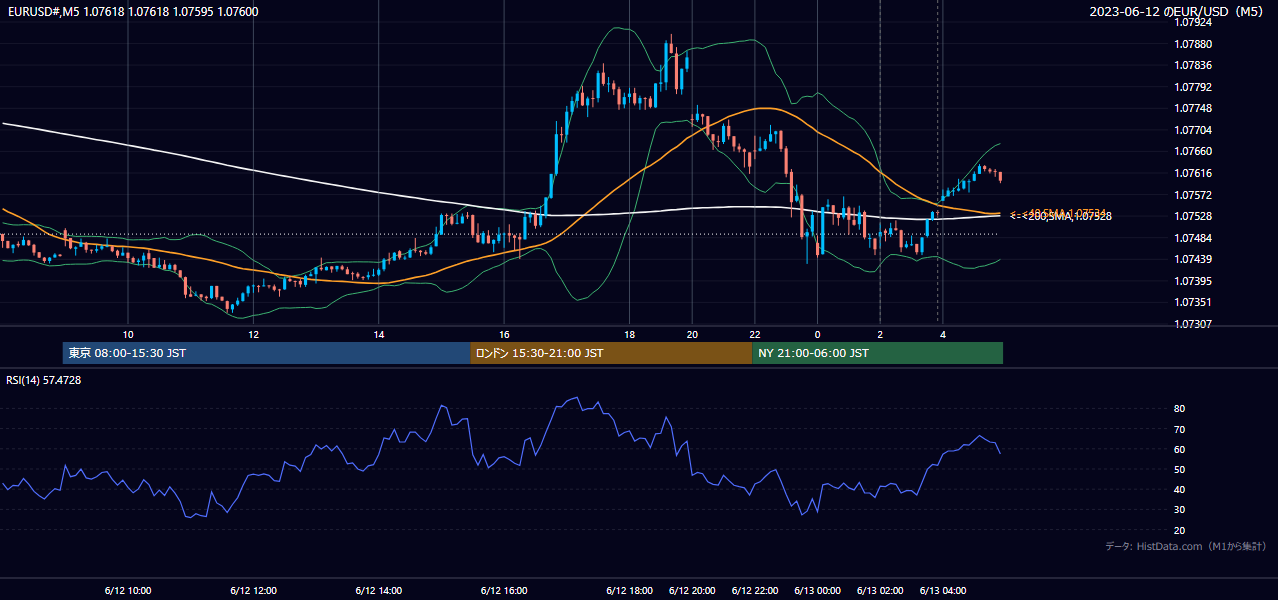Select the 東京 08:00-15:30 JST session bar
The image size is (1278, 600).
click(266, 353)
